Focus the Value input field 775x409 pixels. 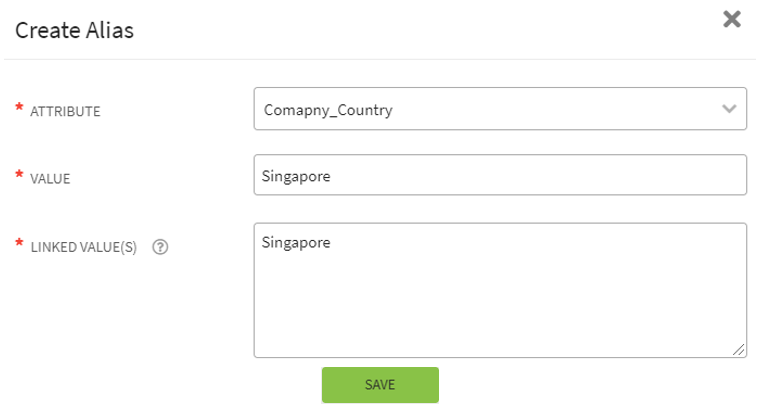tap(500, 175)
